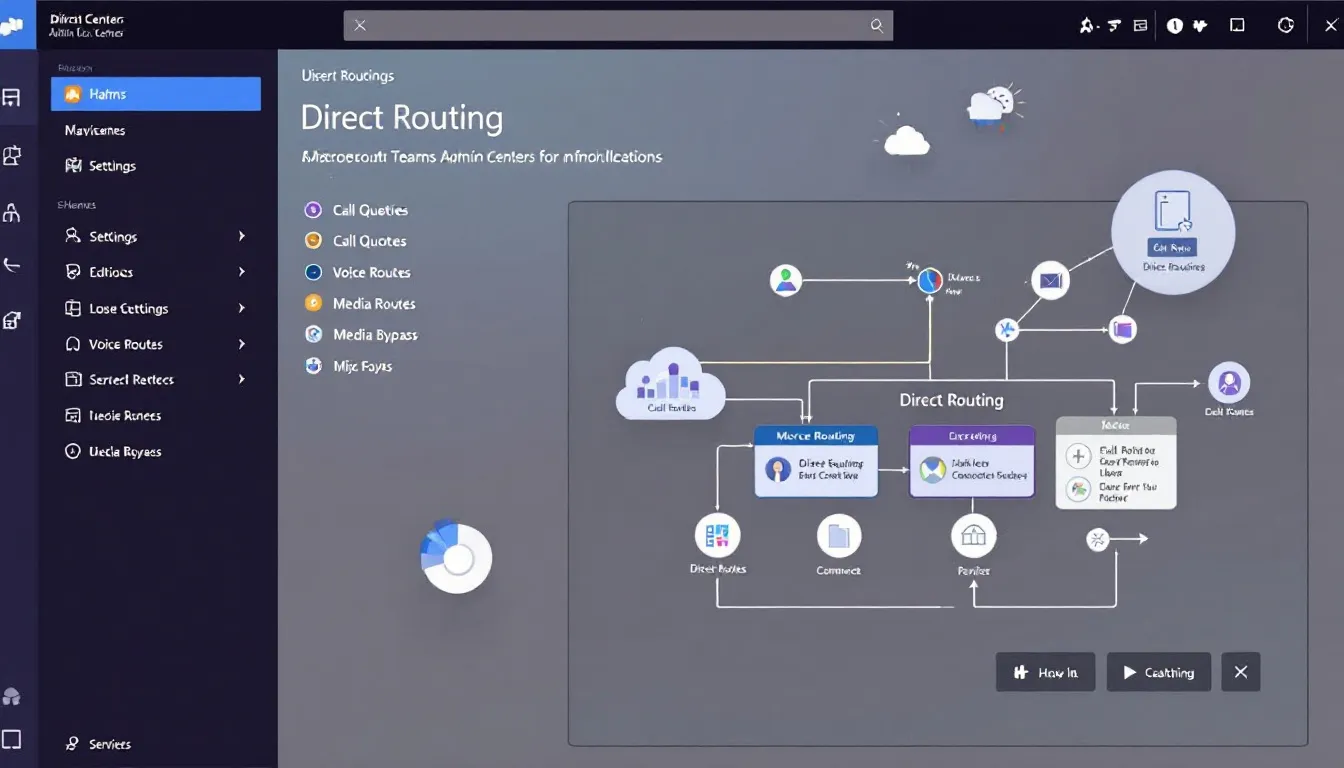
Task: Clear search with the X icon in search bar
Action: point(360,26)
